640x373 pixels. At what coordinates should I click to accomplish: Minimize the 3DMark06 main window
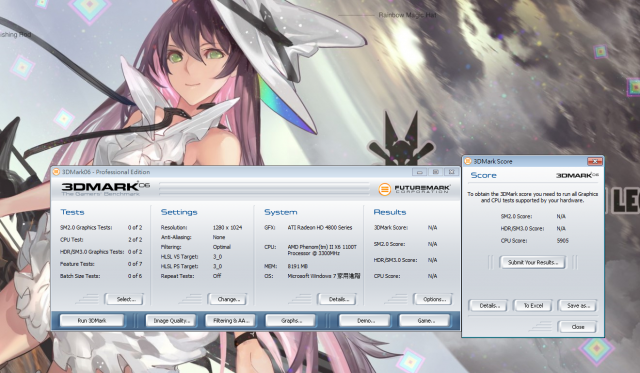(x=420, y=172)
